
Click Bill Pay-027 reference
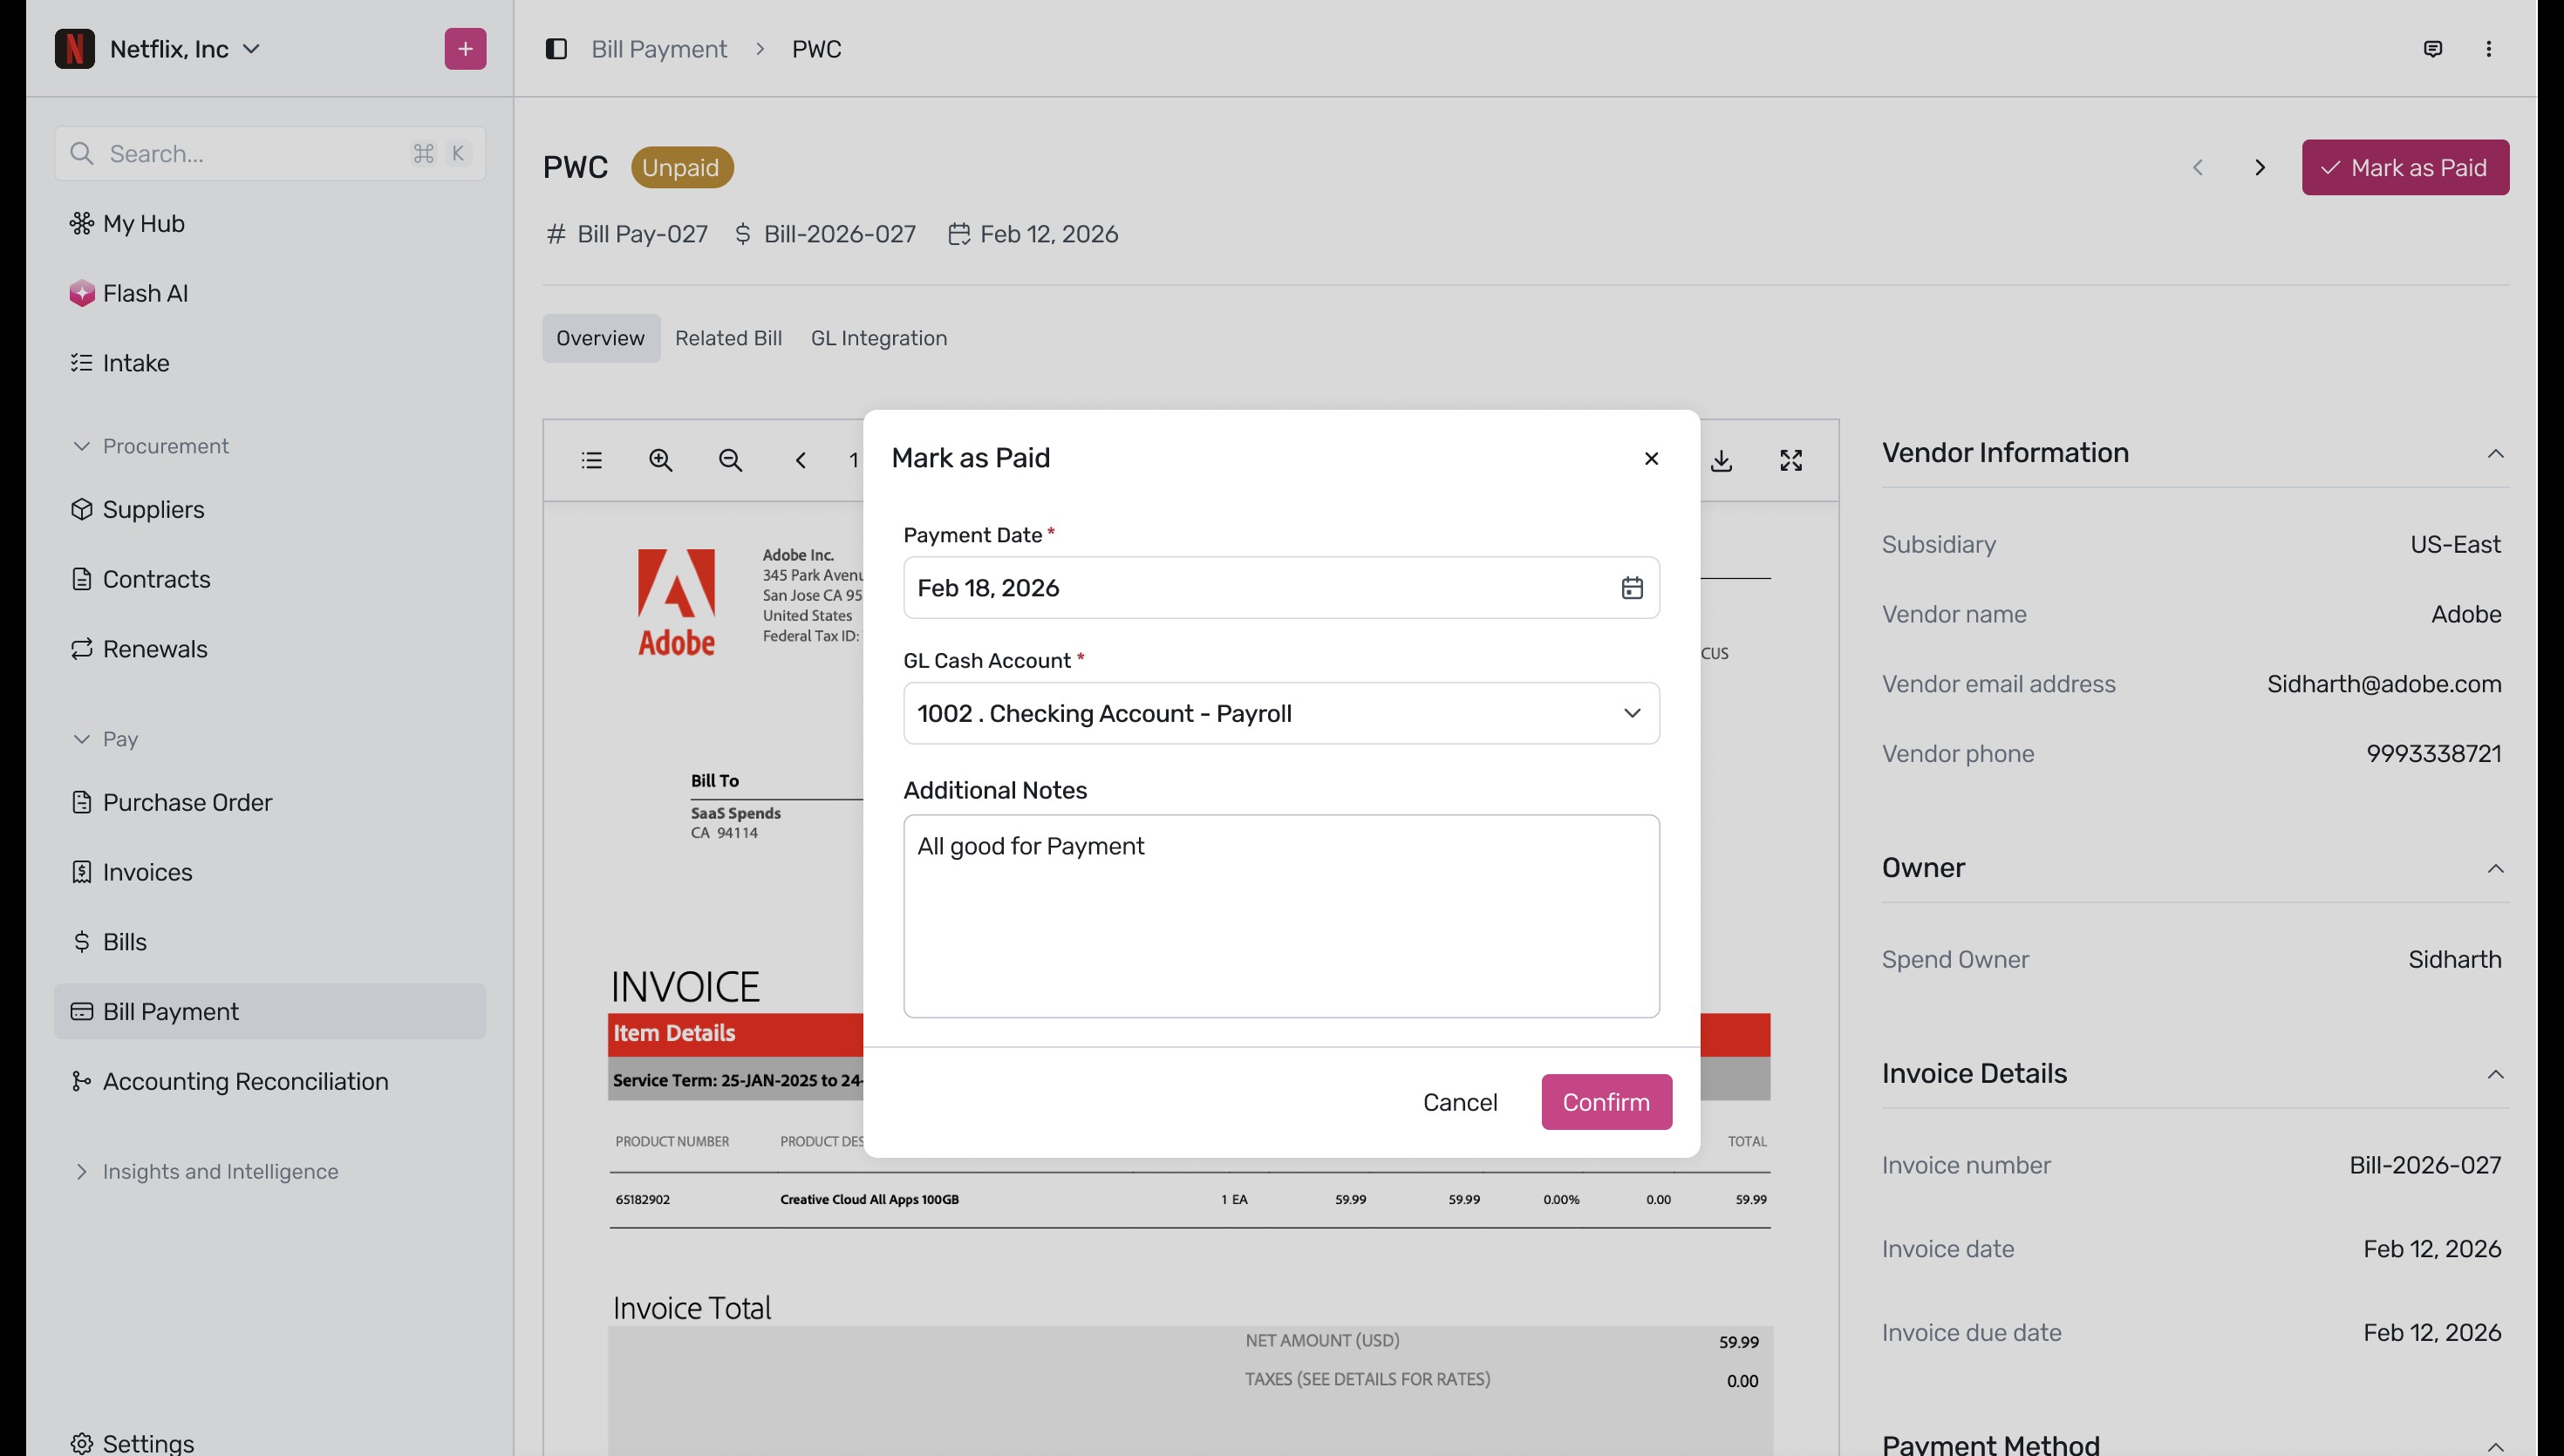point(642,234)
